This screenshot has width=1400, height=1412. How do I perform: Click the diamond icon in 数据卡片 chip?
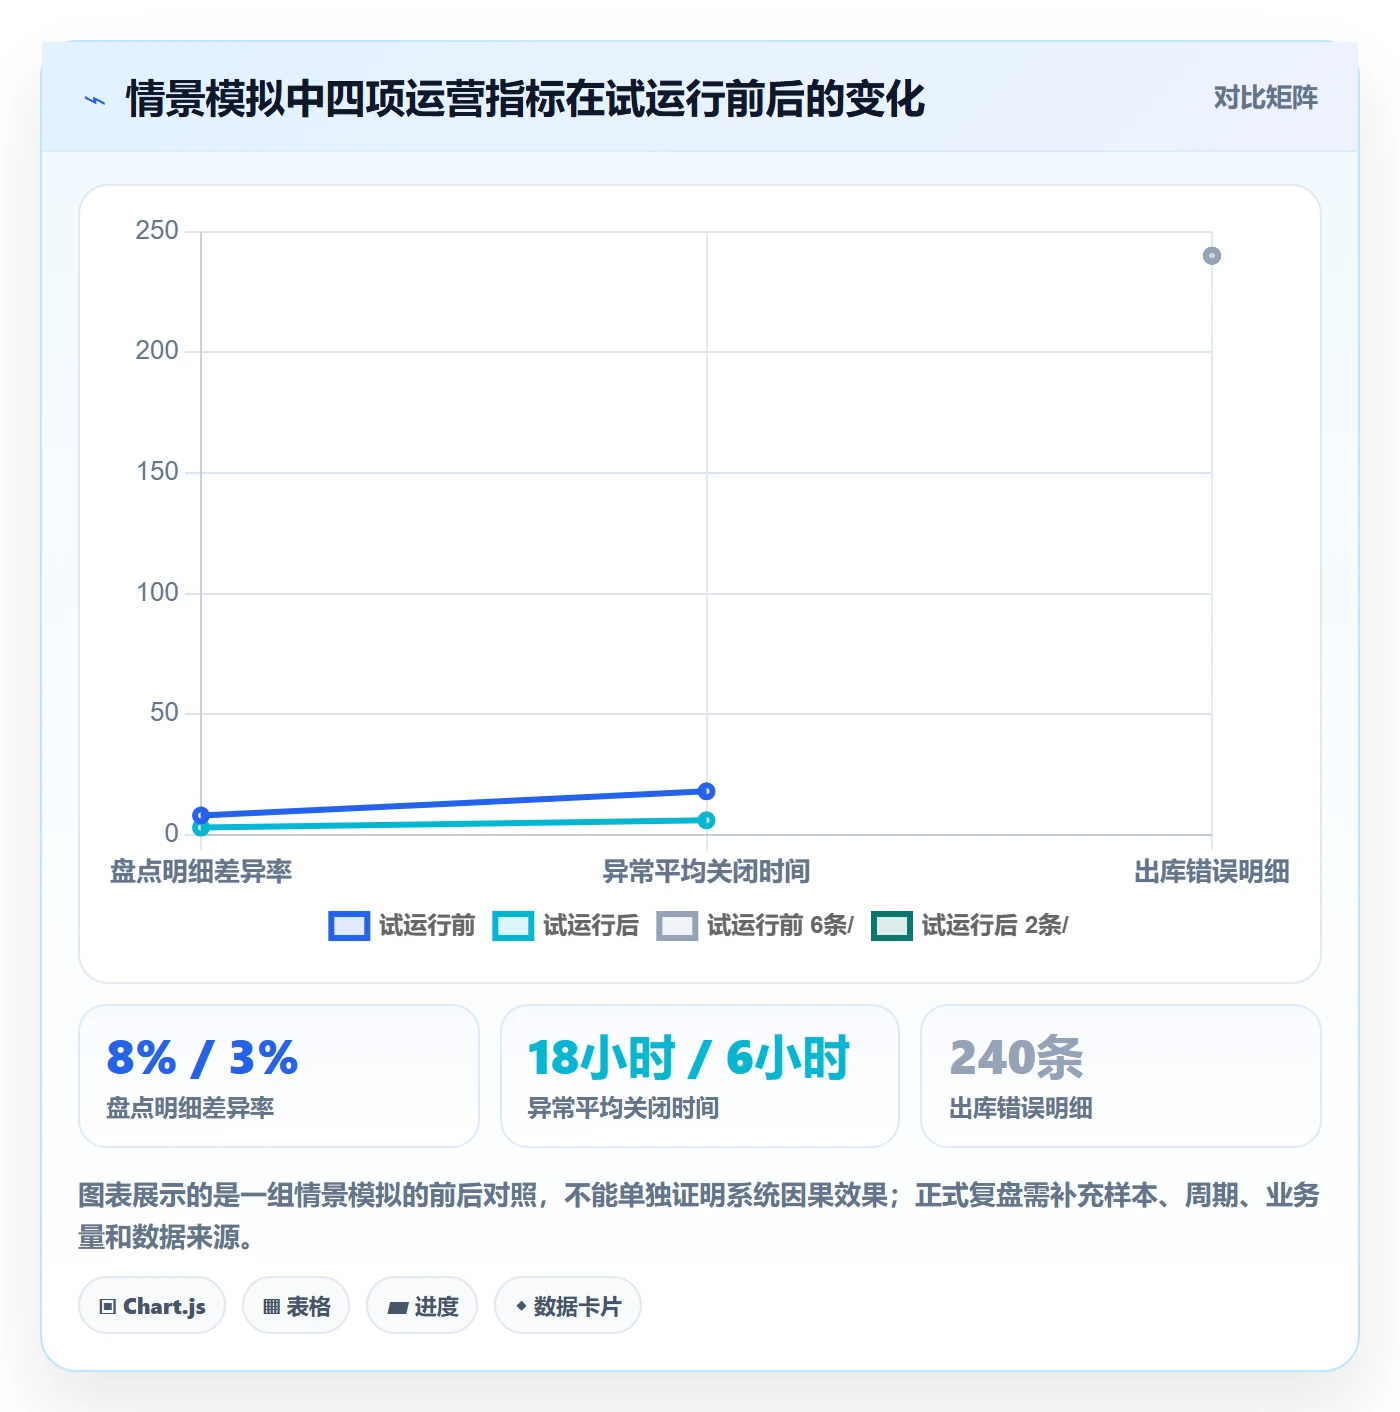click(521, 1306)
